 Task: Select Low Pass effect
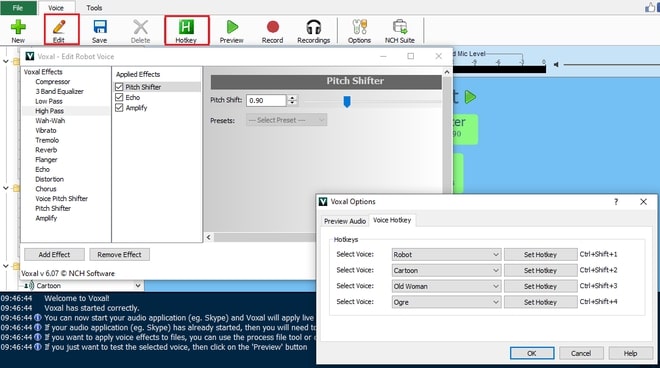(x=49, y=101)
